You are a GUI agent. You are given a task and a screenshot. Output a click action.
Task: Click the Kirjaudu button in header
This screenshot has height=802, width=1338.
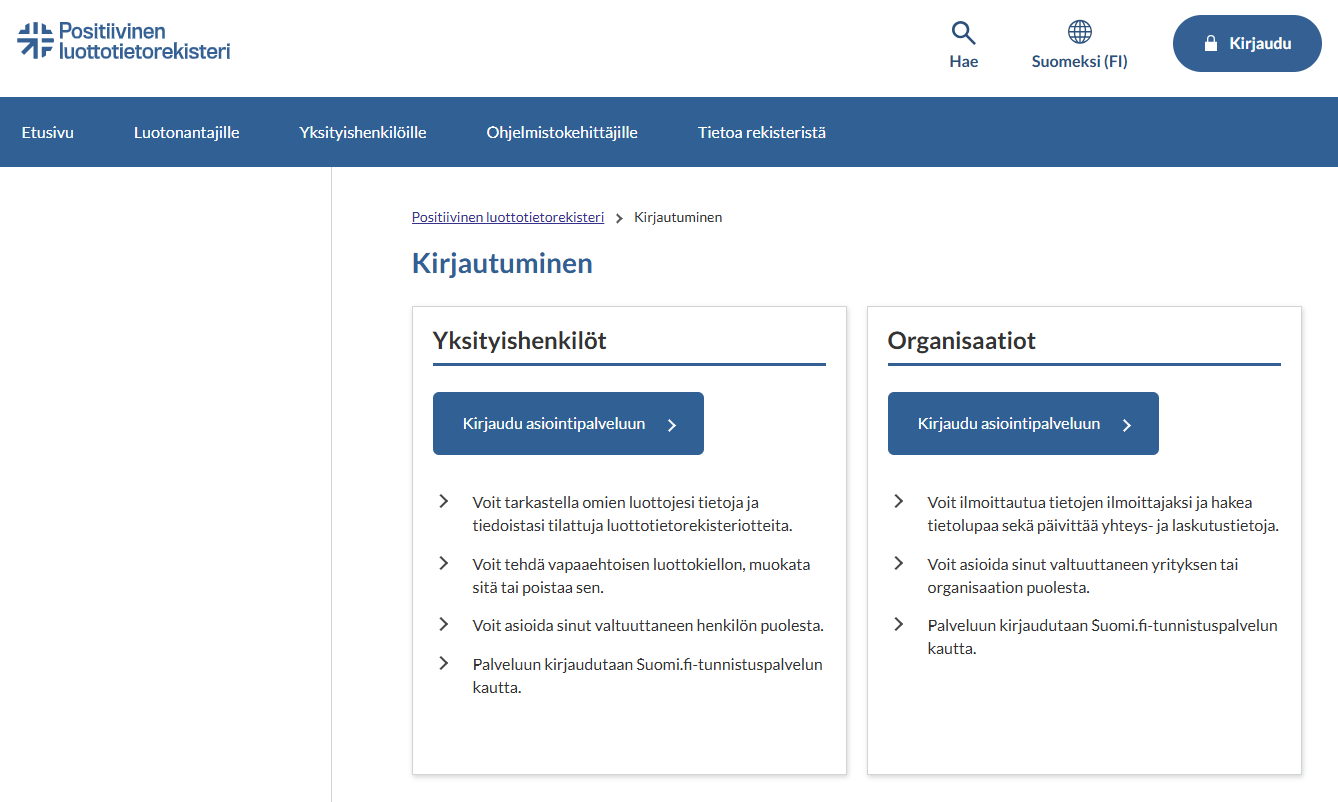coord(1247,43)
